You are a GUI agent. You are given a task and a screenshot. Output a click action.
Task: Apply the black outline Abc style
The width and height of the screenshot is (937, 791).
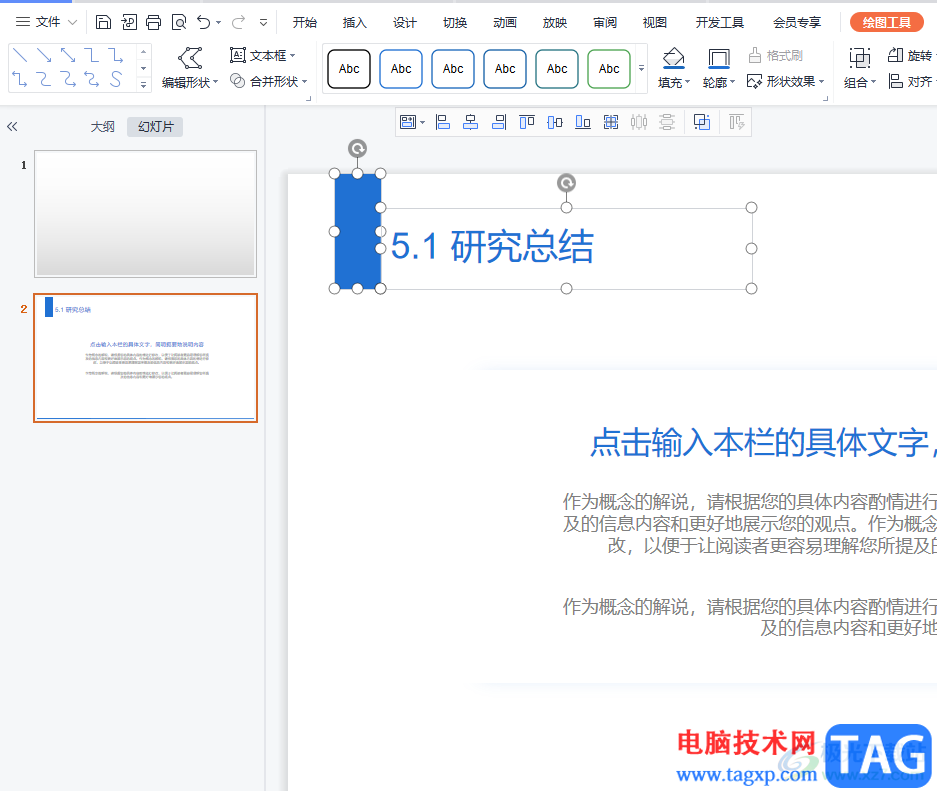pos(349,69)
